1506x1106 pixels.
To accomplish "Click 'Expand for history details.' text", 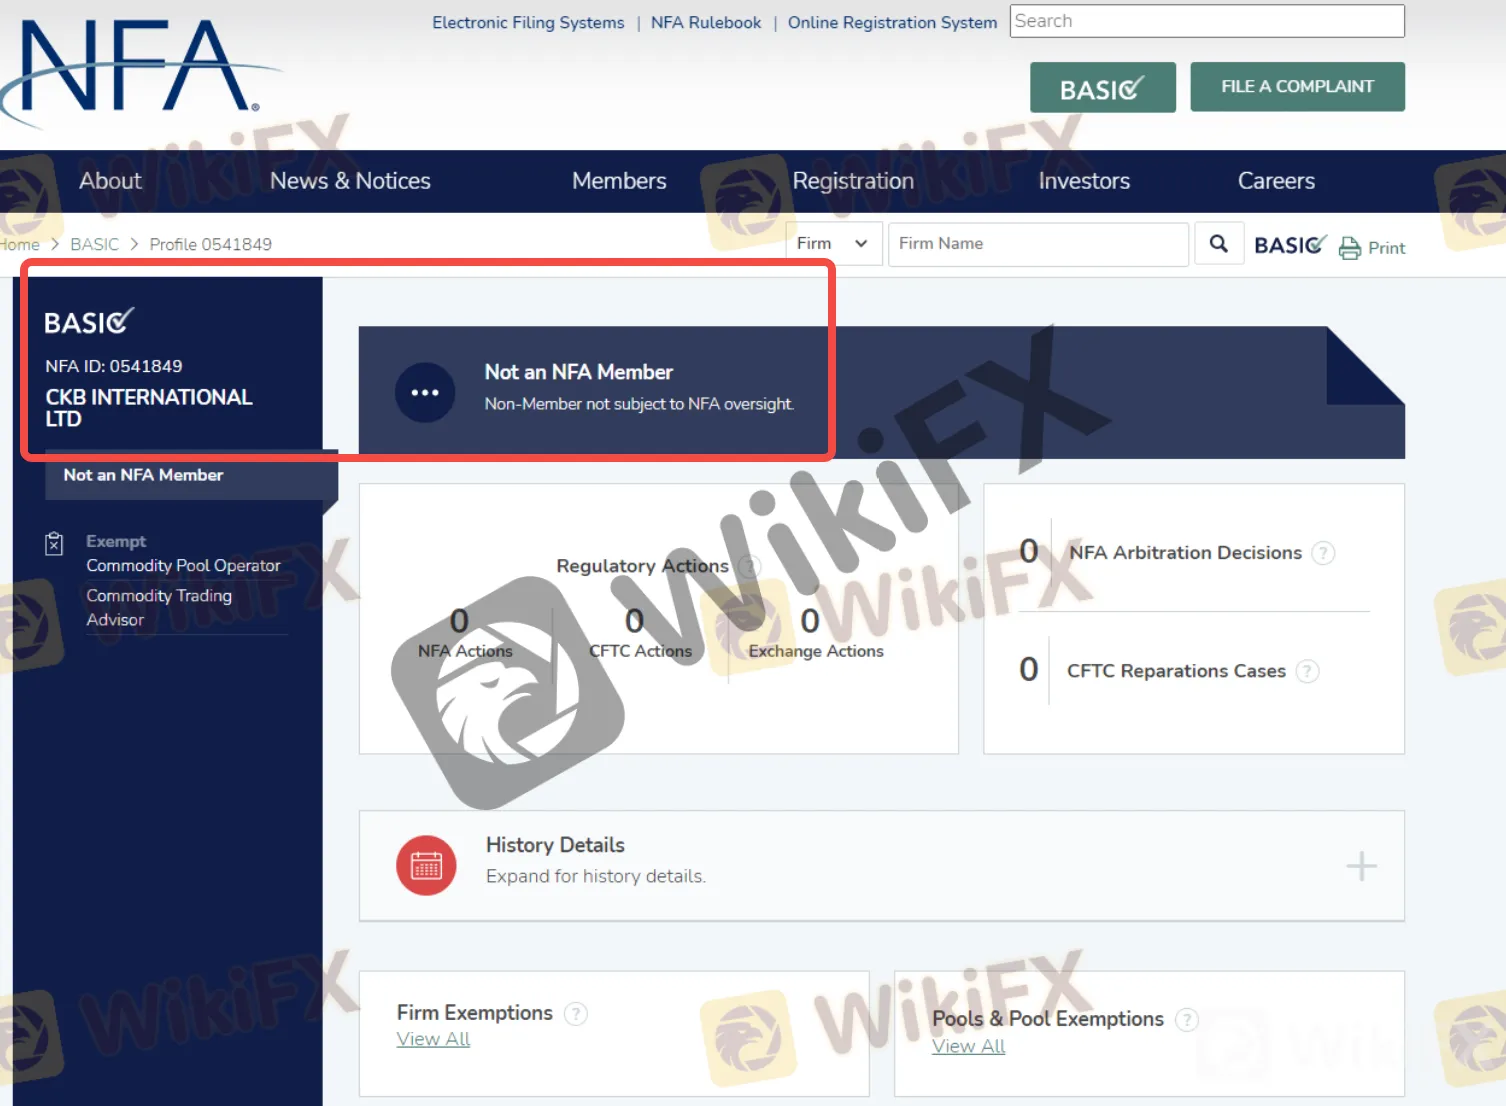I will [596, 877].
